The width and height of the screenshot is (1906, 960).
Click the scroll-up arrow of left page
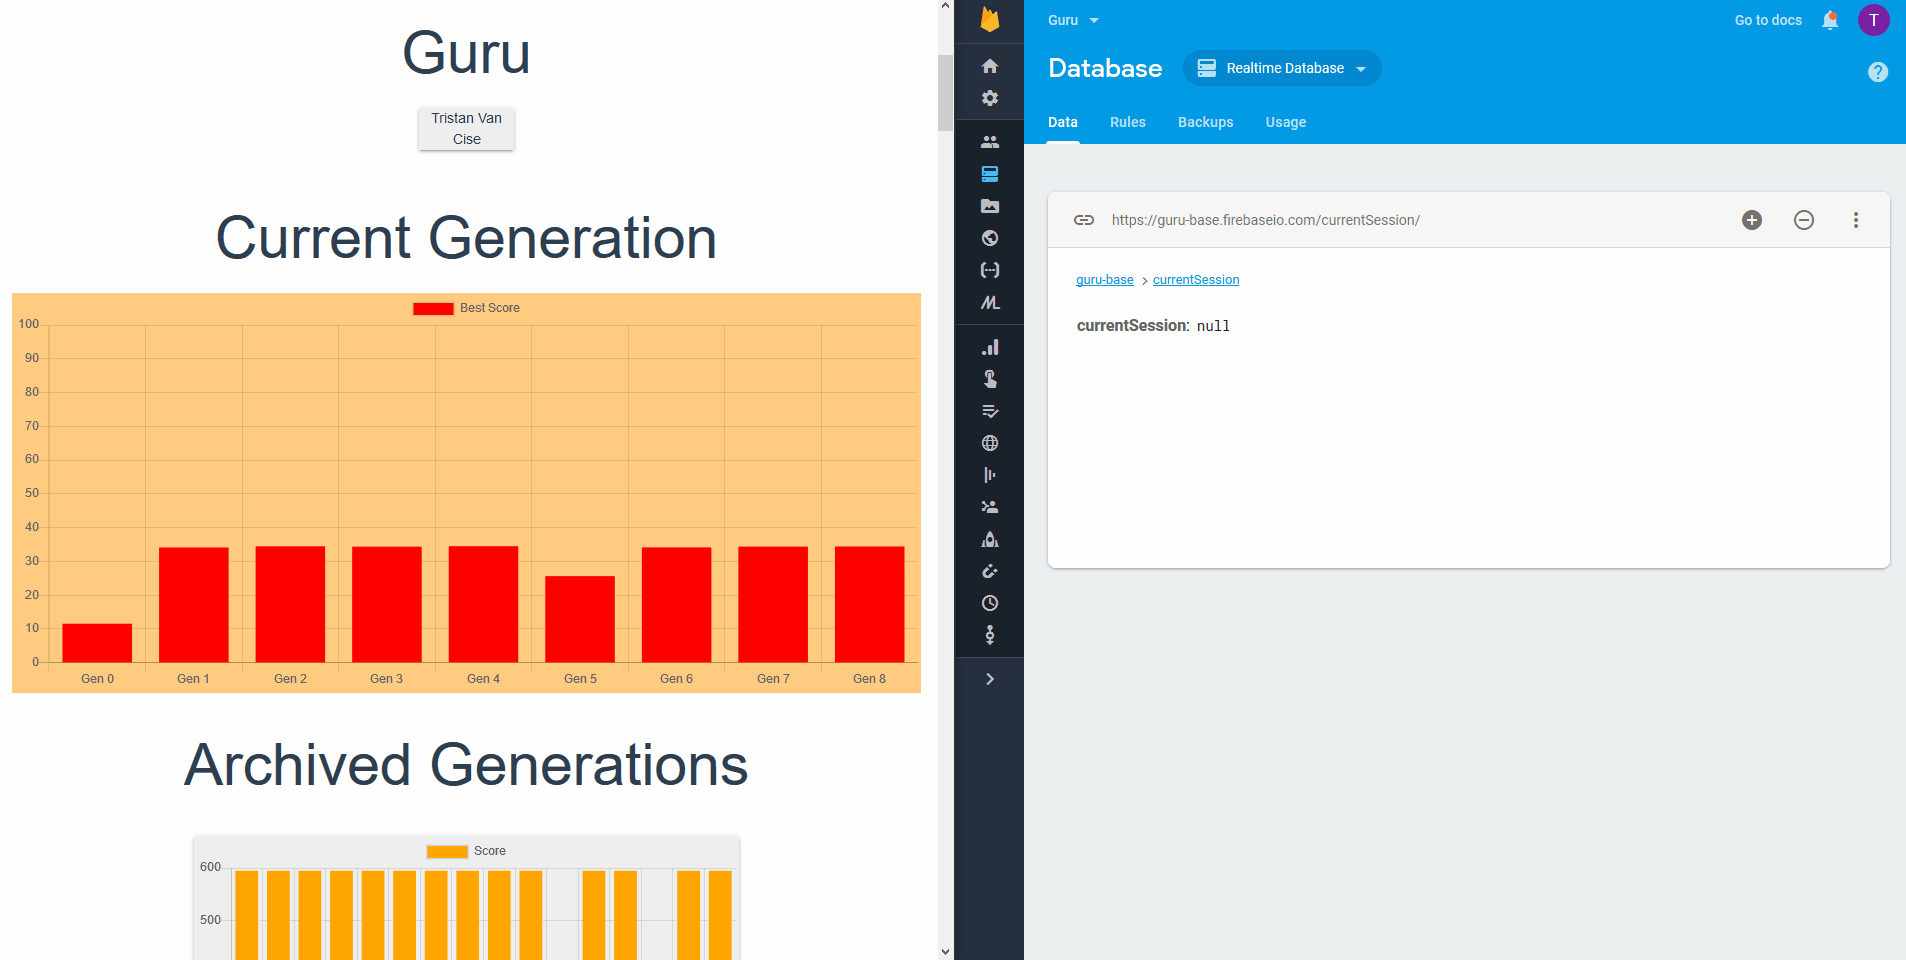point(946,7)
